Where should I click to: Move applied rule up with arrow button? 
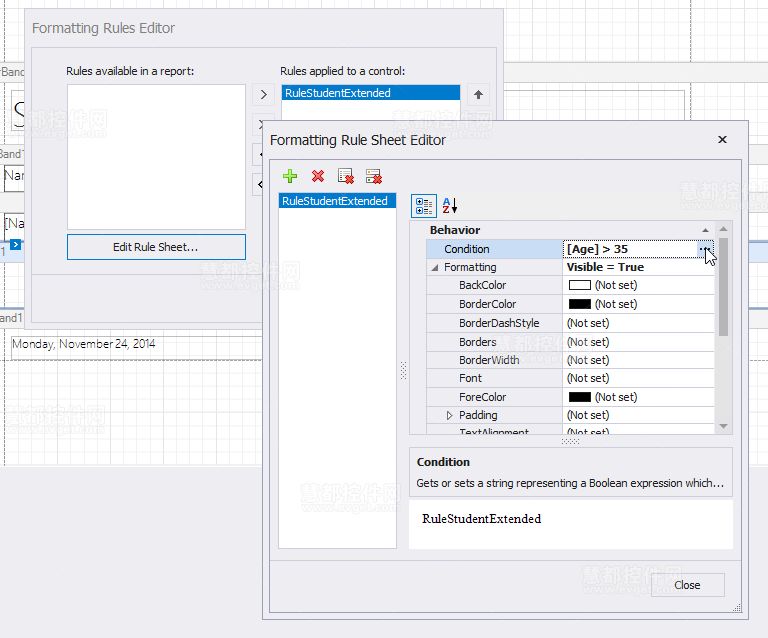click(x=479, y=95)
